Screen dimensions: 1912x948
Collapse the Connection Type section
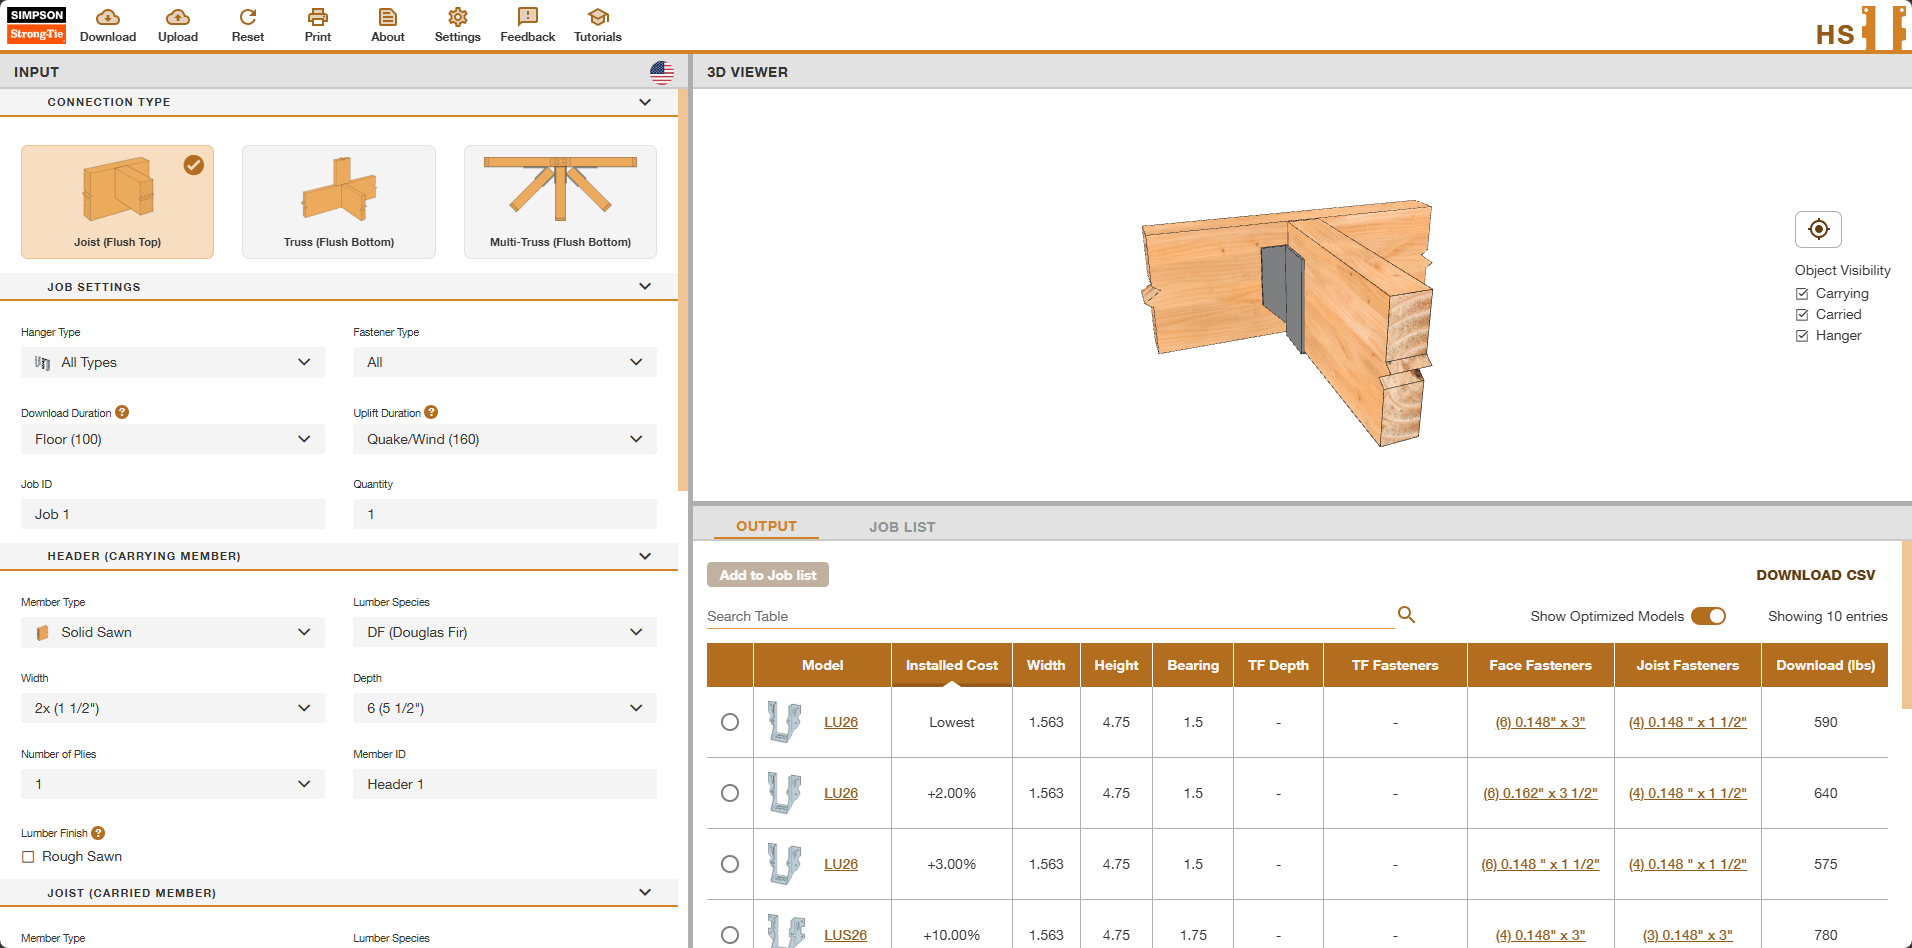(645, 102)
